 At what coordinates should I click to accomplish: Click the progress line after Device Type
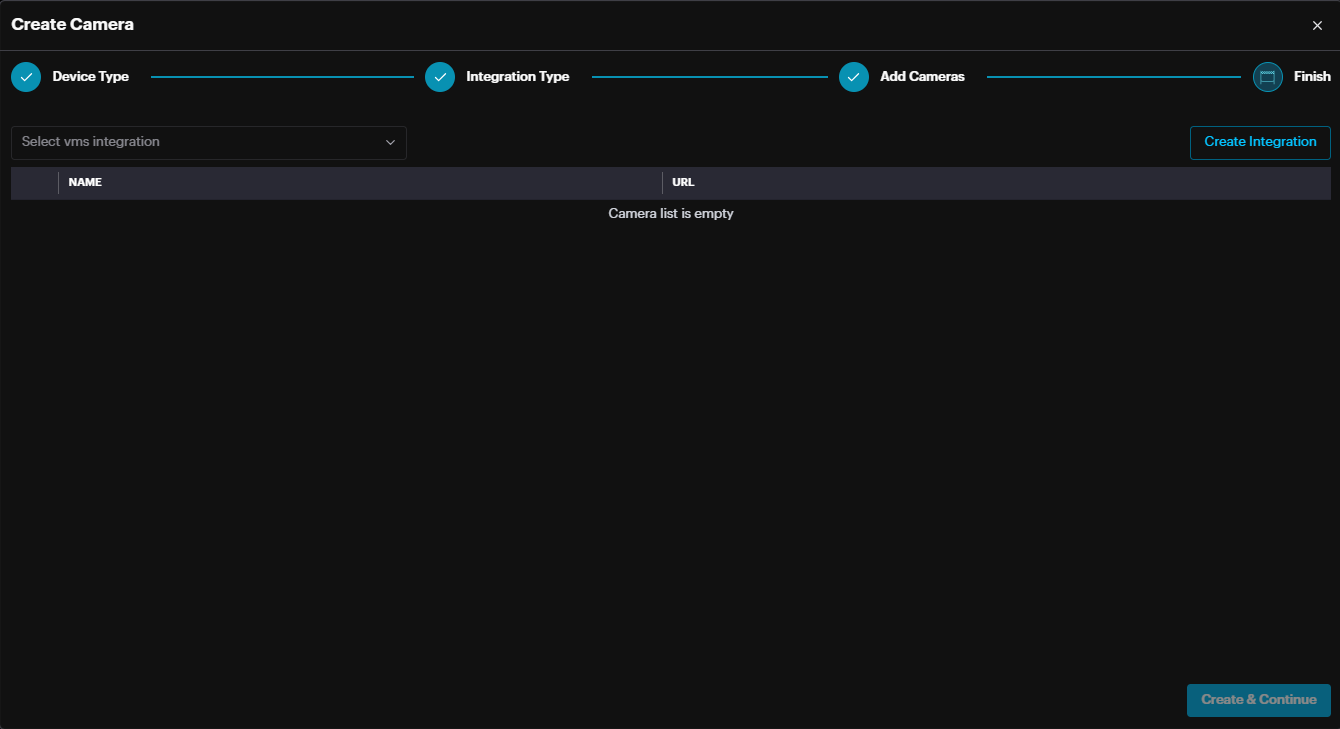pos(282,77)
